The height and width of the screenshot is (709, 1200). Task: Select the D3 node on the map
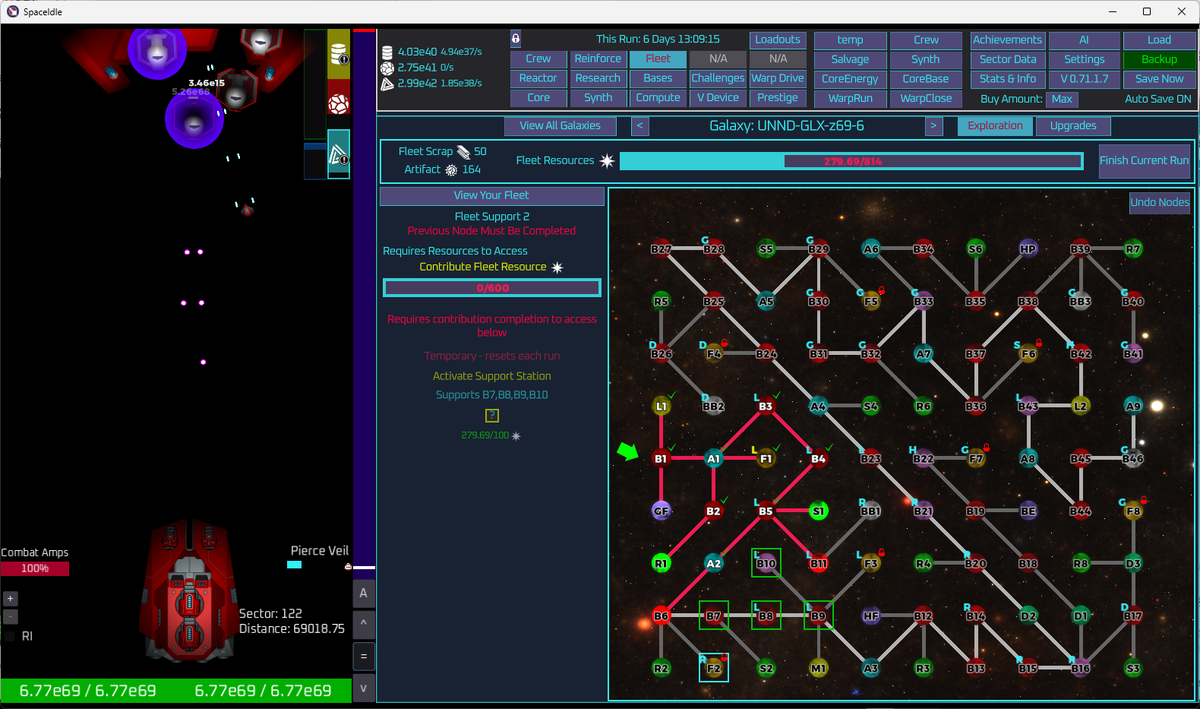[x=1133, y=563]
